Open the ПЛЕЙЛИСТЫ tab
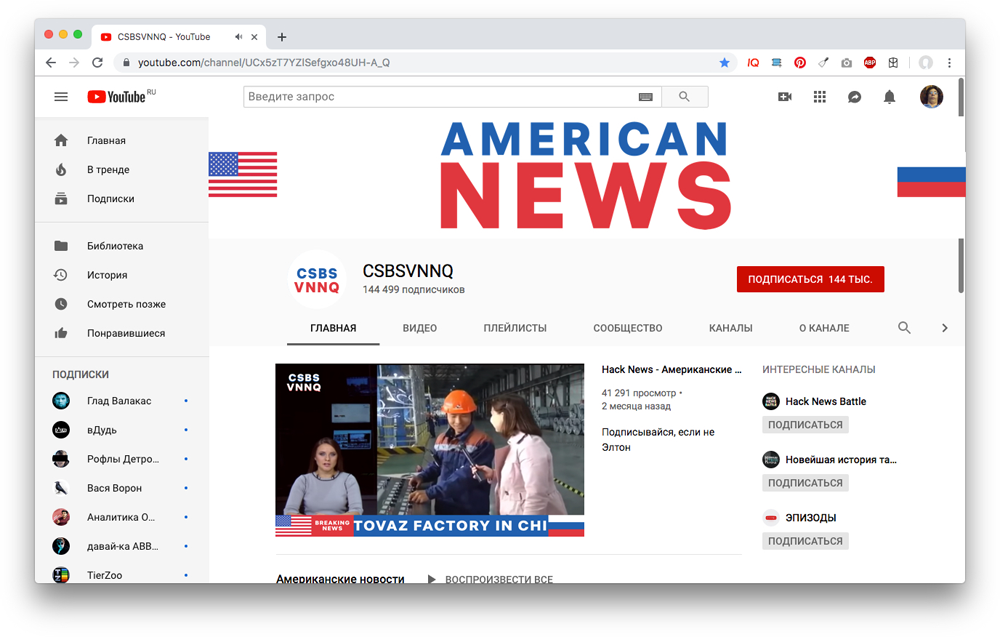 pos(515,328)
